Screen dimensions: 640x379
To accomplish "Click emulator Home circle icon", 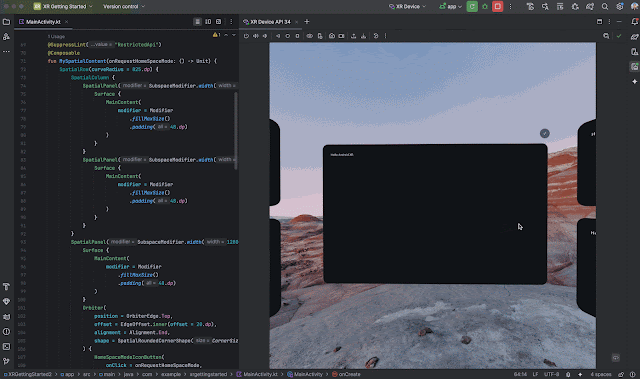I will (x=287, y=36).
